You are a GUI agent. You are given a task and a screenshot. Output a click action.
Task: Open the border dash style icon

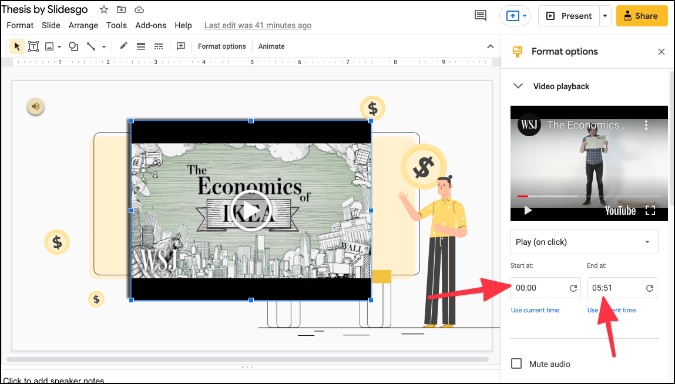click(x=158, y=46)
